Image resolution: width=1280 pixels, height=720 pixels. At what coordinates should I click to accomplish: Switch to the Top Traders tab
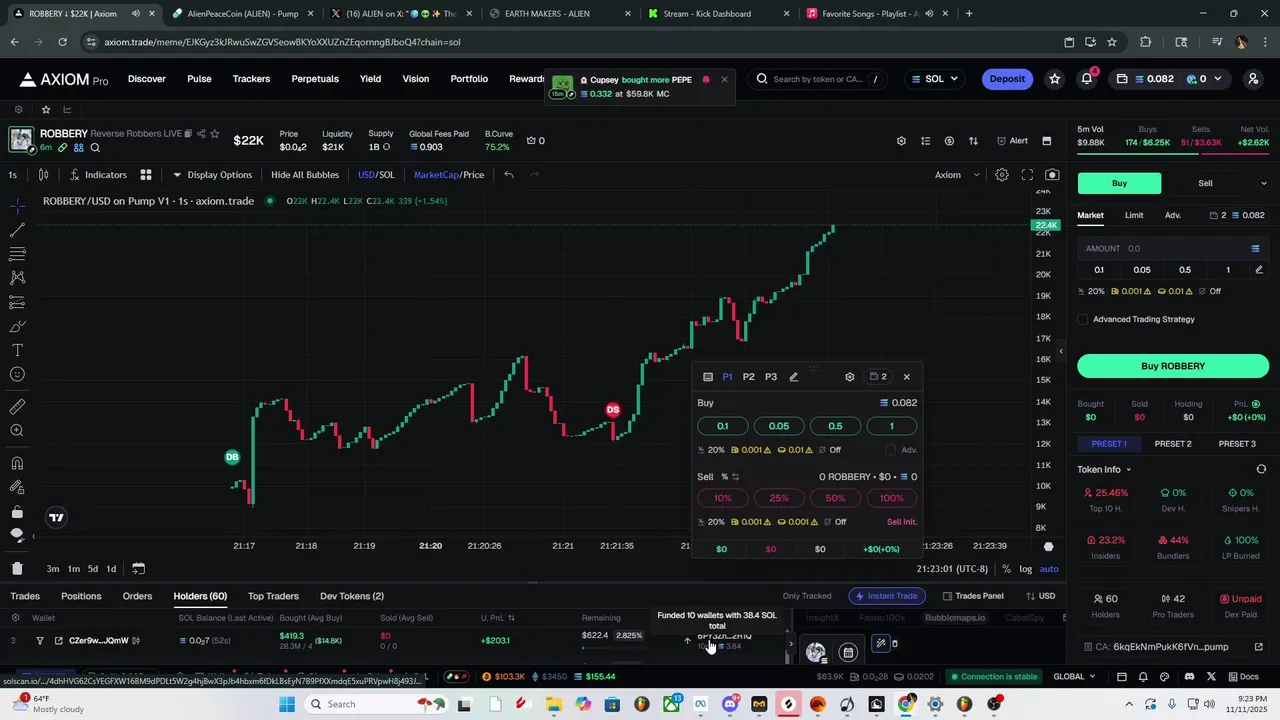[x=273, y=596]
